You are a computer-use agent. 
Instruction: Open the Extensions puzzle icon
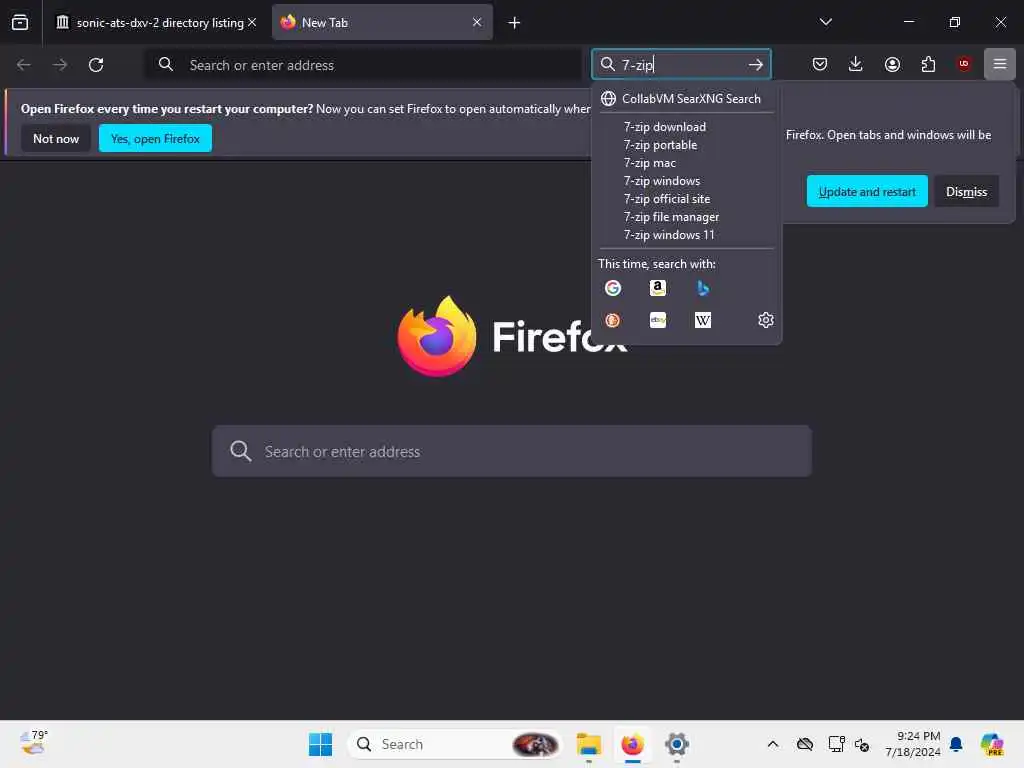point(928,64)
